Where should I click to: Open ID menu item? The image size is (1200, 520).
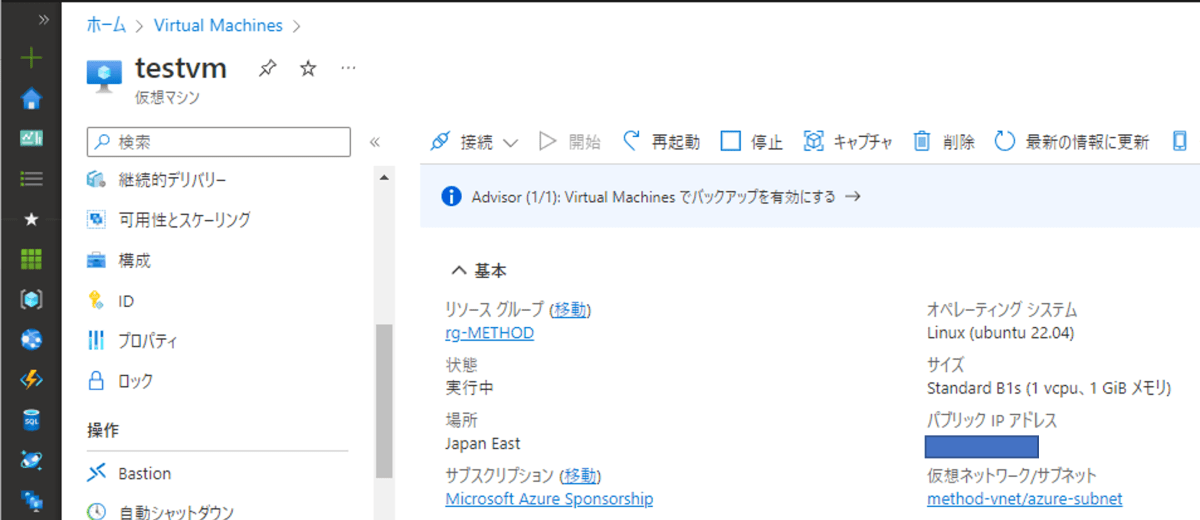coord(126,301)
